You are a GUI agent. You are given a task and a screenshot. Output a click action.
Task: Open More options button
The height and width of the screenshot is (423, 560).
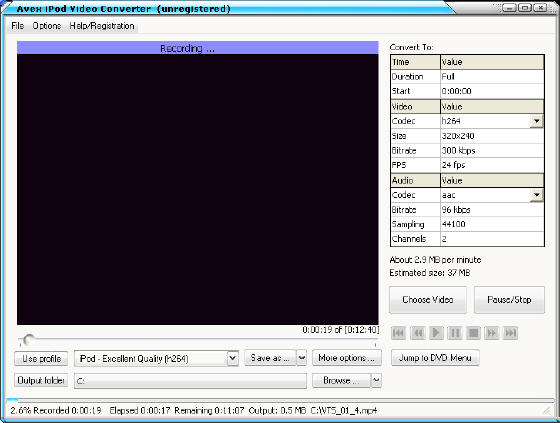[346, 358]
